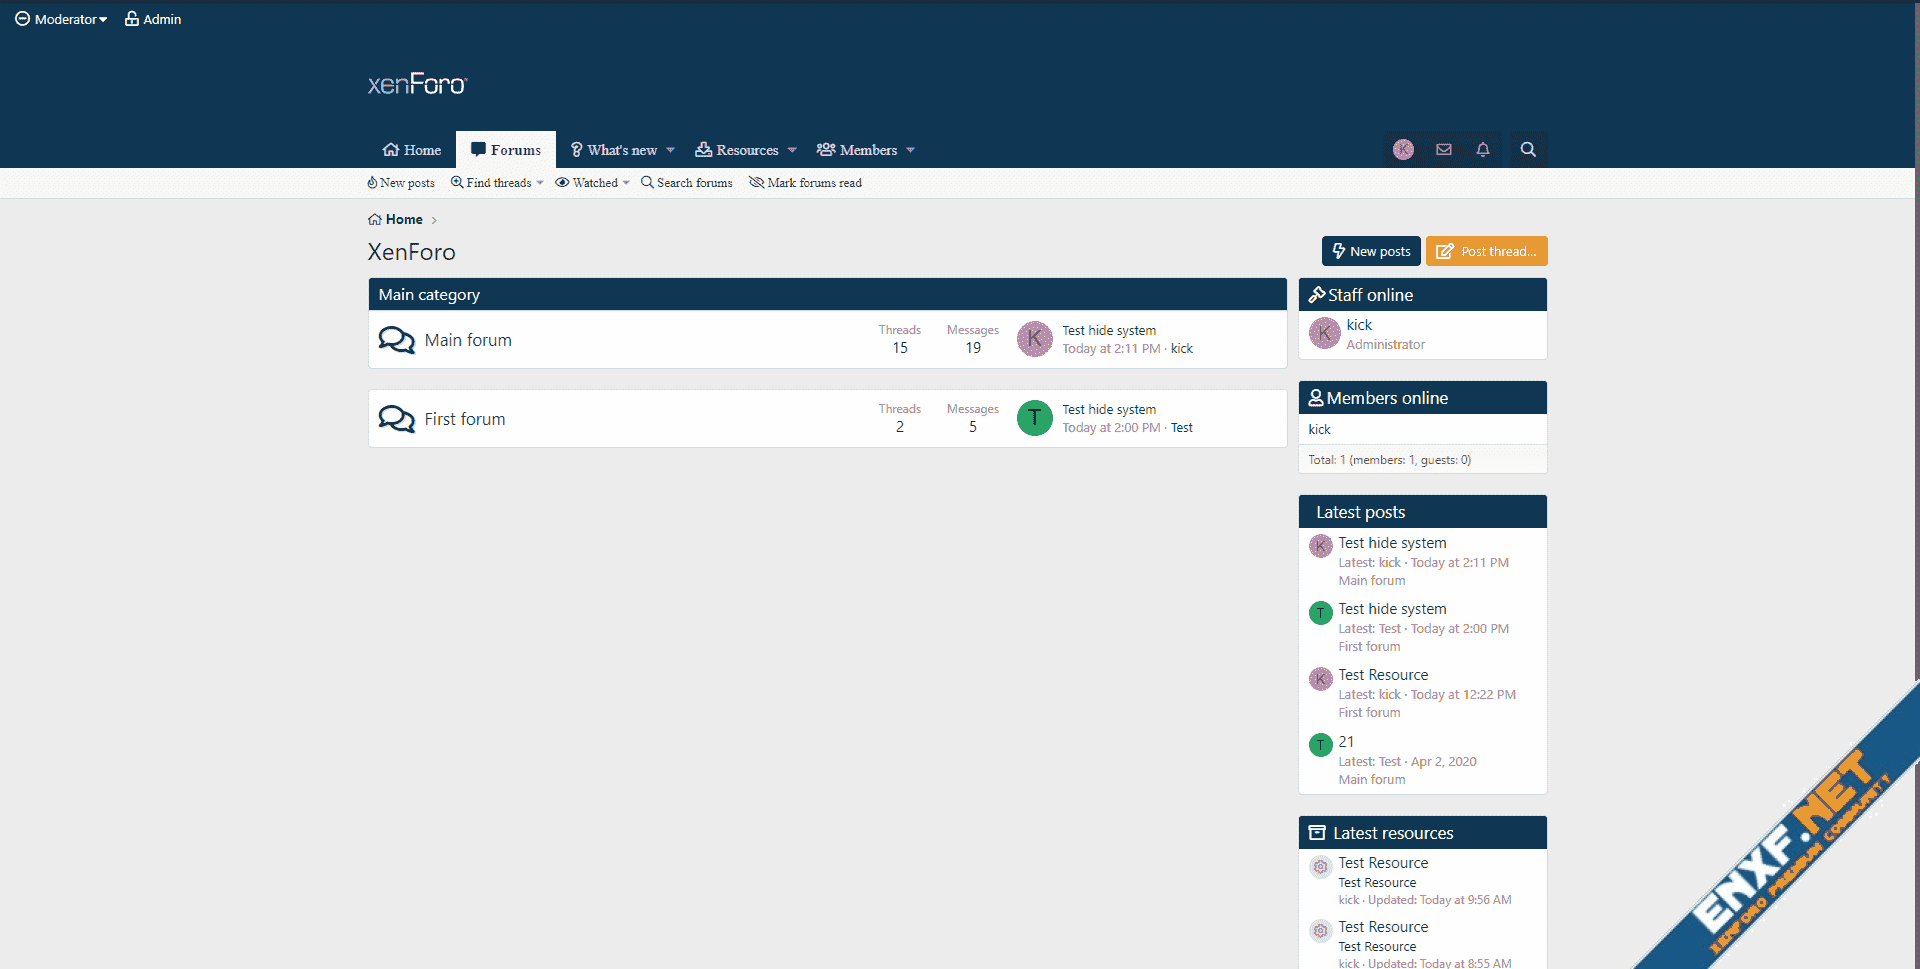Viewport: 1920px width, 969px height.
Task: Expand the Resources dropdown arrow
Action: click(x=792, y=151)
